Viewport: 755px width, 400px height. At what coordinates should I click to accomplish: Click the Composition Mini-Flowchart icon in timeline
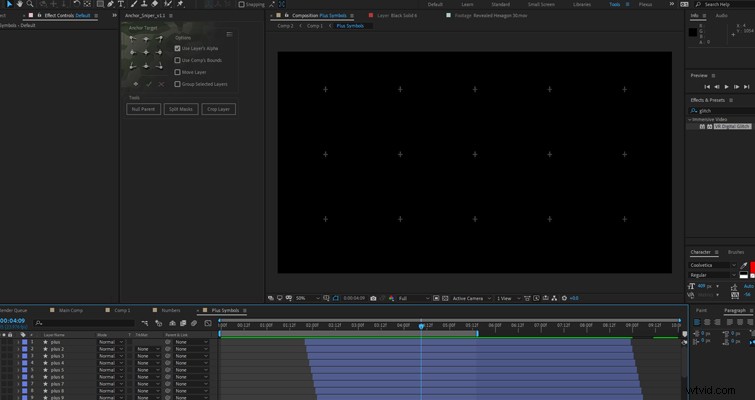point(145,323)
